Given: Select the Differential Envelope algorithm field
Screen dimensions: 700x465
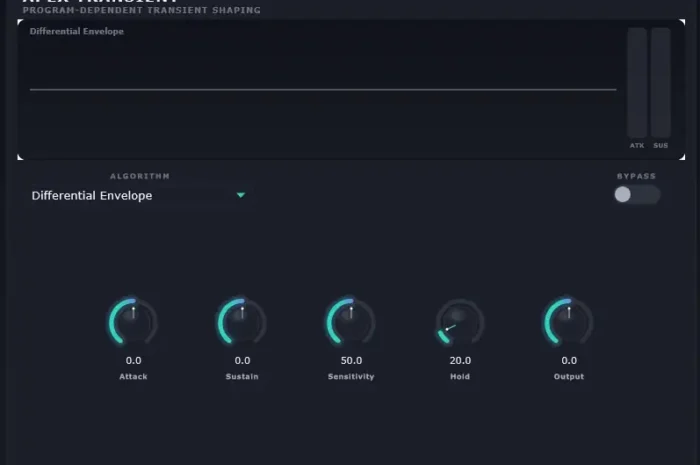Looking at the screenshot, I should (138, 195).
